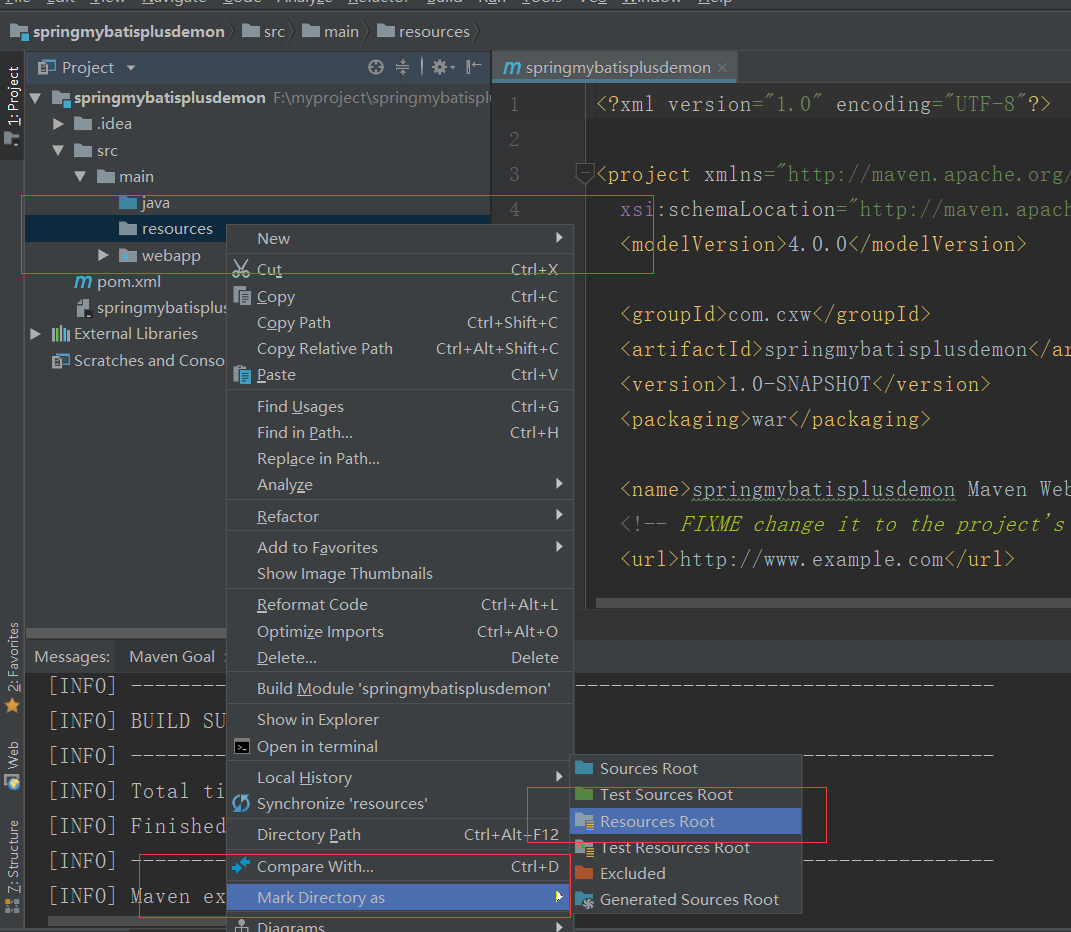Click the Cut scissors icon in context menu

tap(241, 269)
